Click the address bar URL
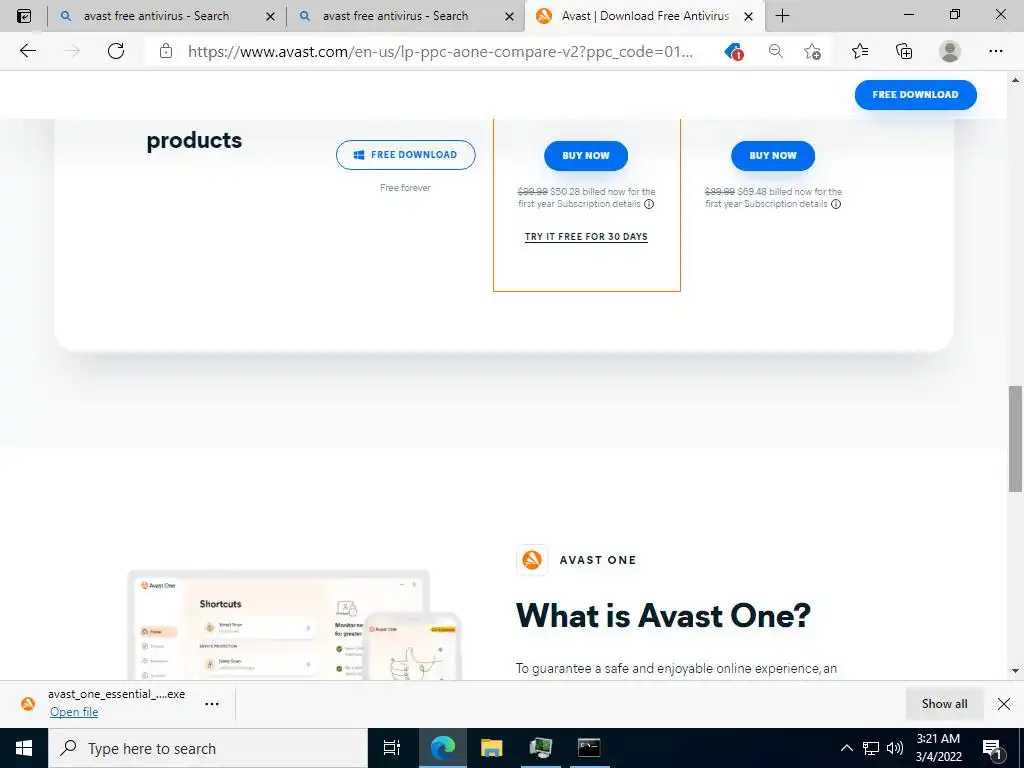This screenshot has height=768, width=1024. click(440, 52)
